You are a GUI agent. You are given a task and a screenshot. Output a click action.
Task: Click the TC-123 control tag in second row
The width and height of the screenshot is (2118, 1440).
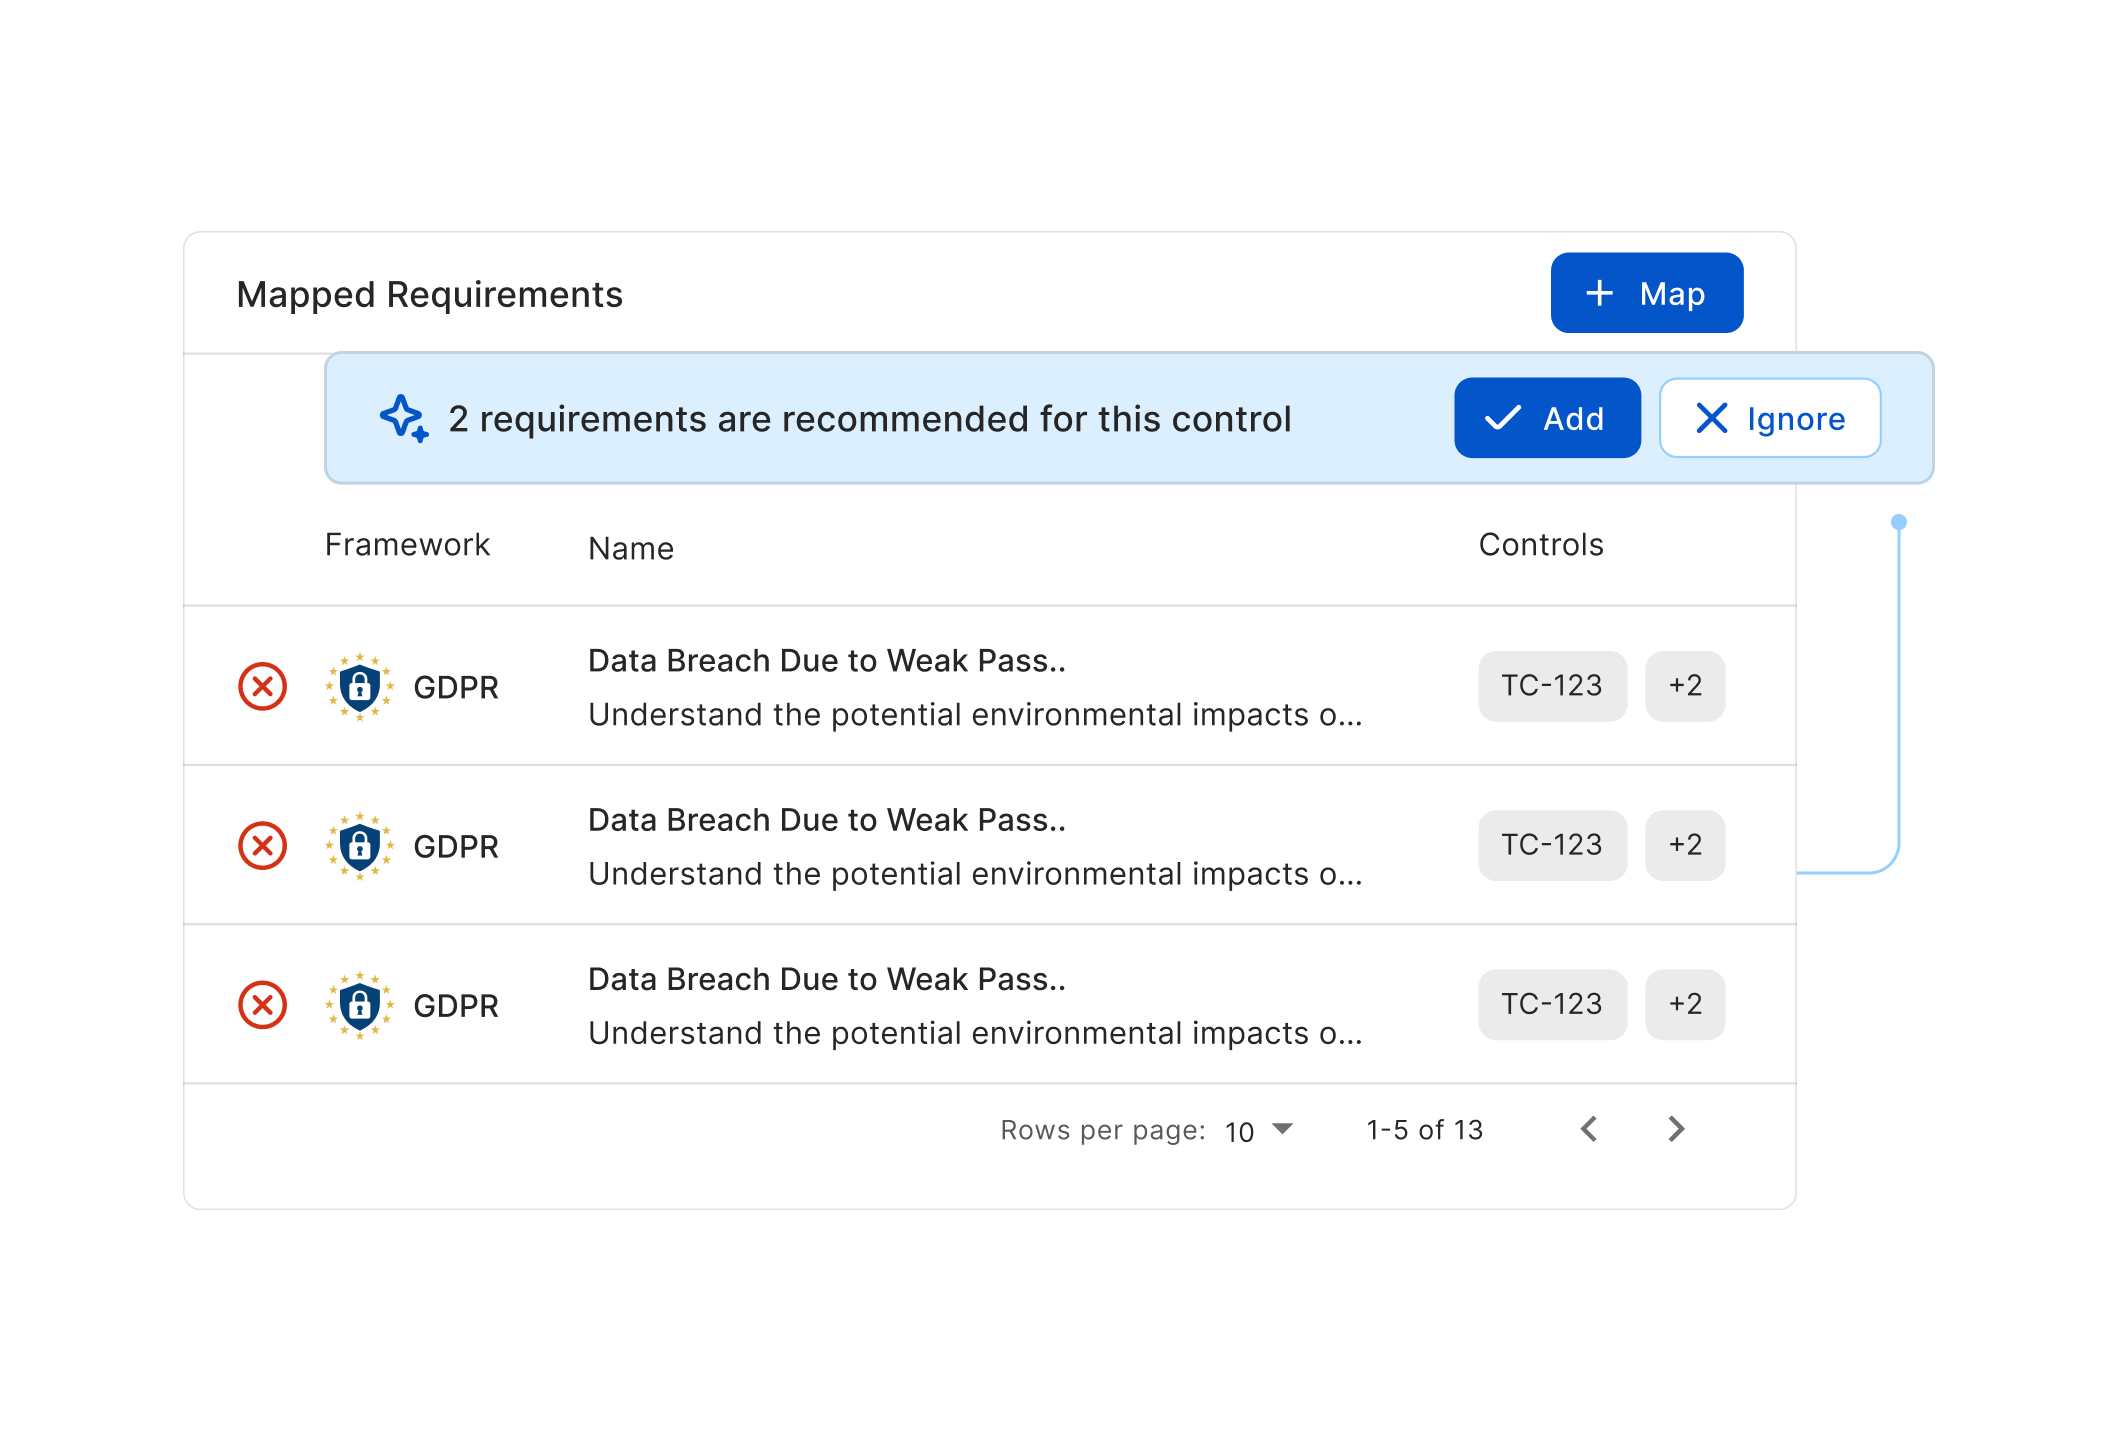(x=1552, y=845)
